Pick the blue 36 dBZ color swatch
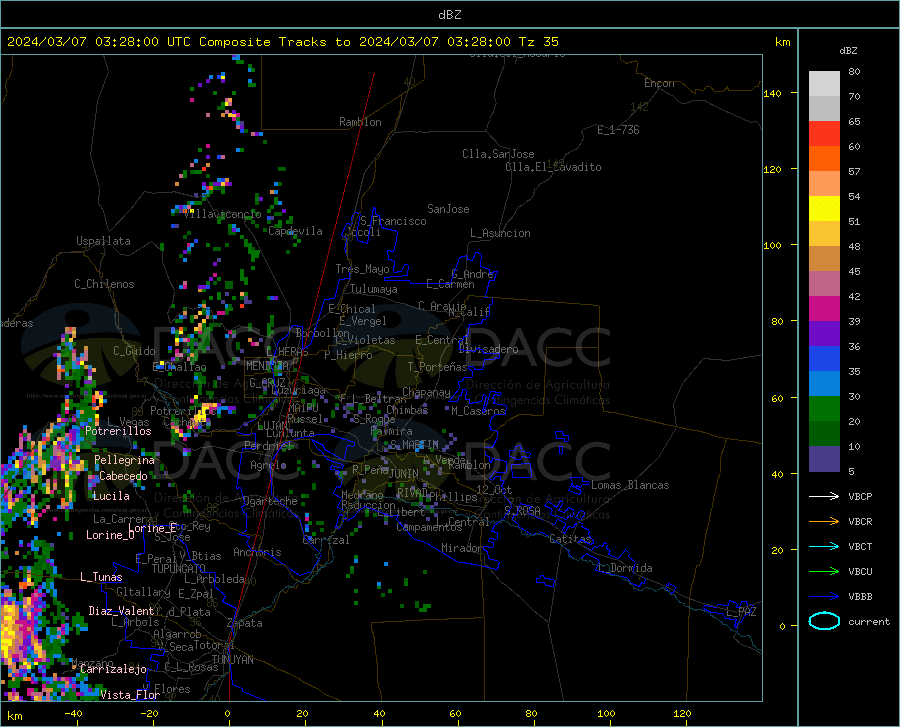Screen dimensions: 900x727 824,359
